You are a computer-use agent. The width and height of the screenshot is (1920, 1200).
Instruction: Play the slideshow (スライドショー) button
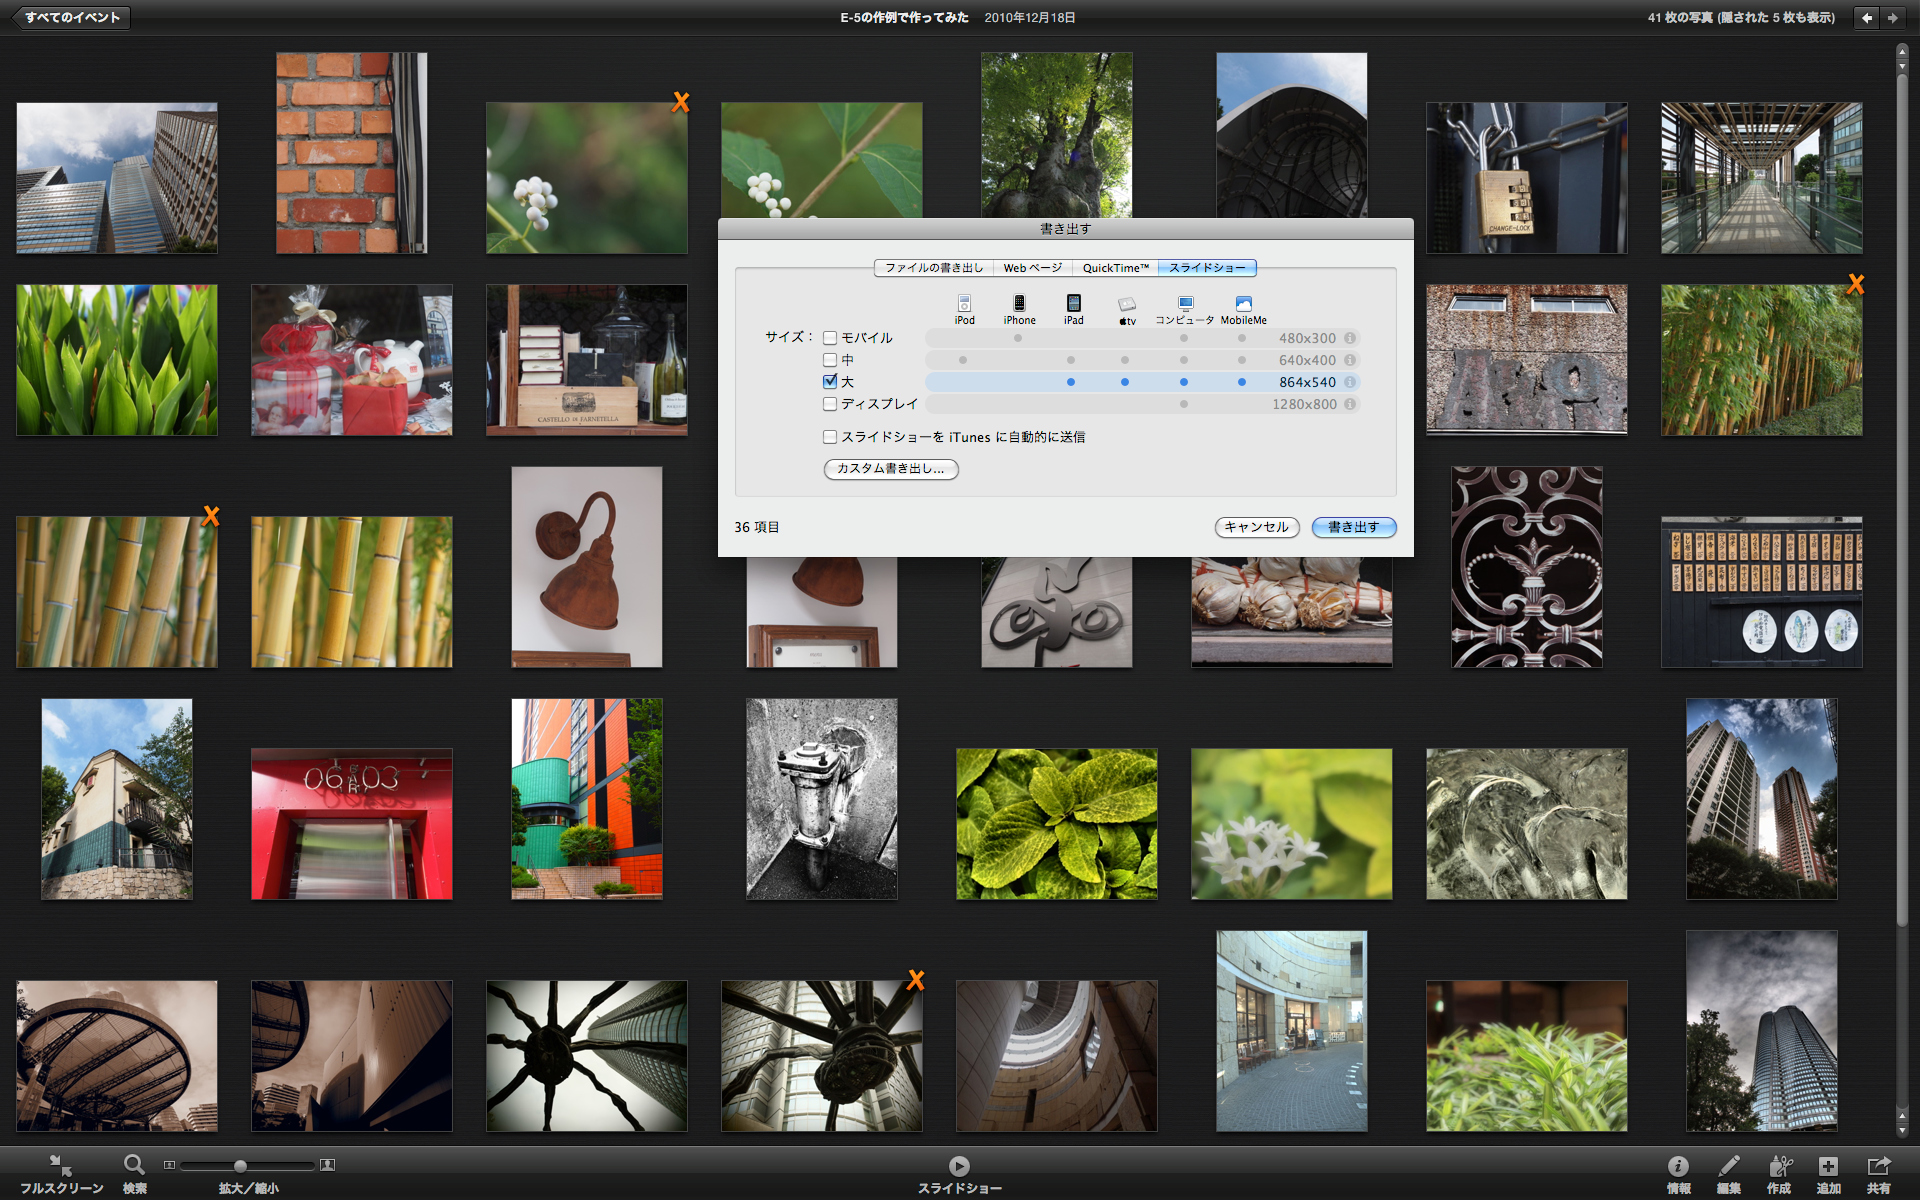(959, 1166)
